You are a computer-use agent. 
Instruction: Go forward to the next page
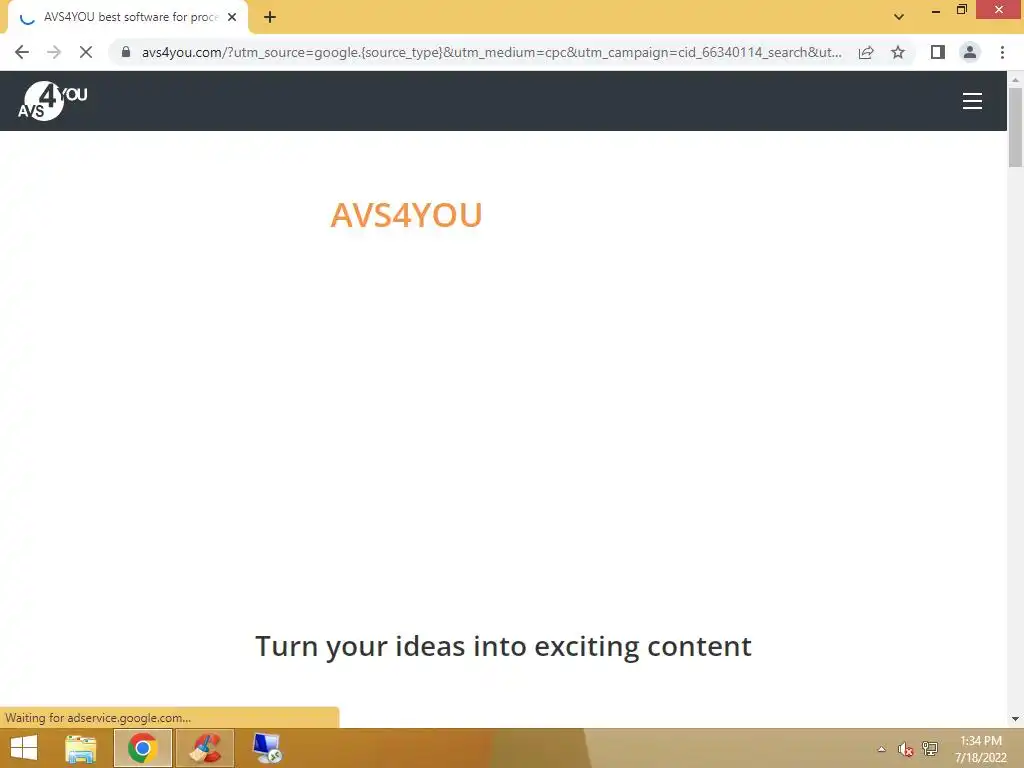pos(54,52)
